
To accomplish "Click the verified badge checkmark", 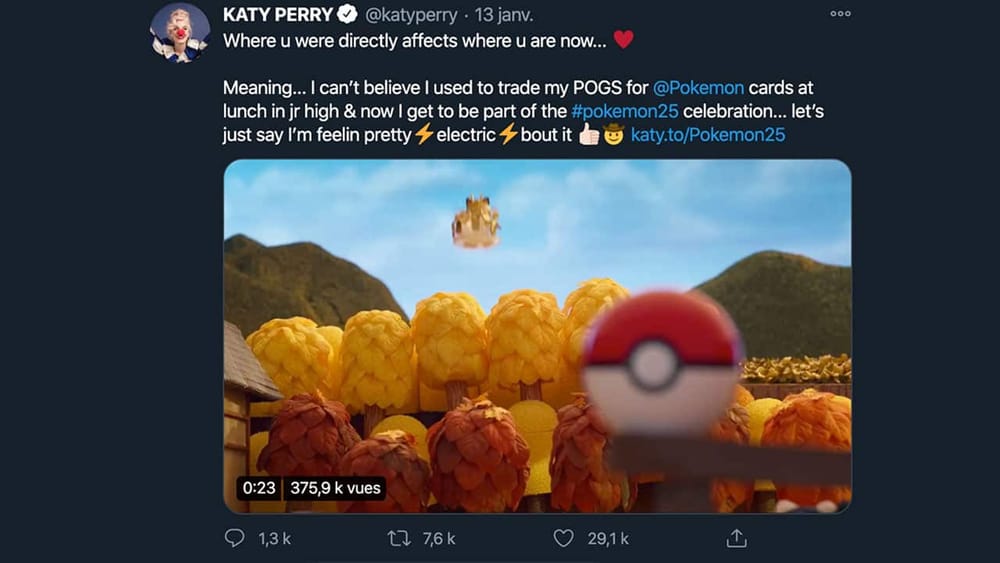I will (x=347, y=15).
